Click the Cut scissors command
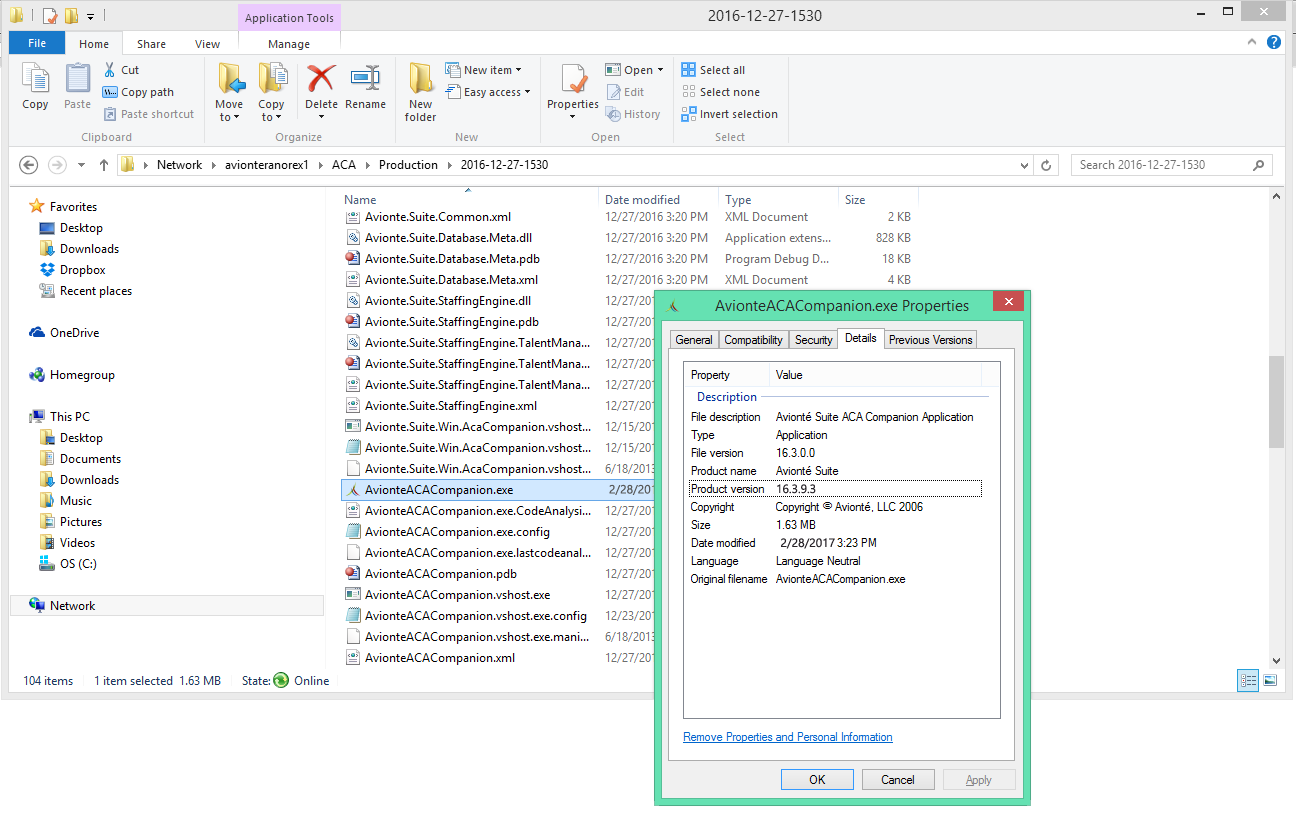Viewport: 1296px width, 816px height. point(121,70)
